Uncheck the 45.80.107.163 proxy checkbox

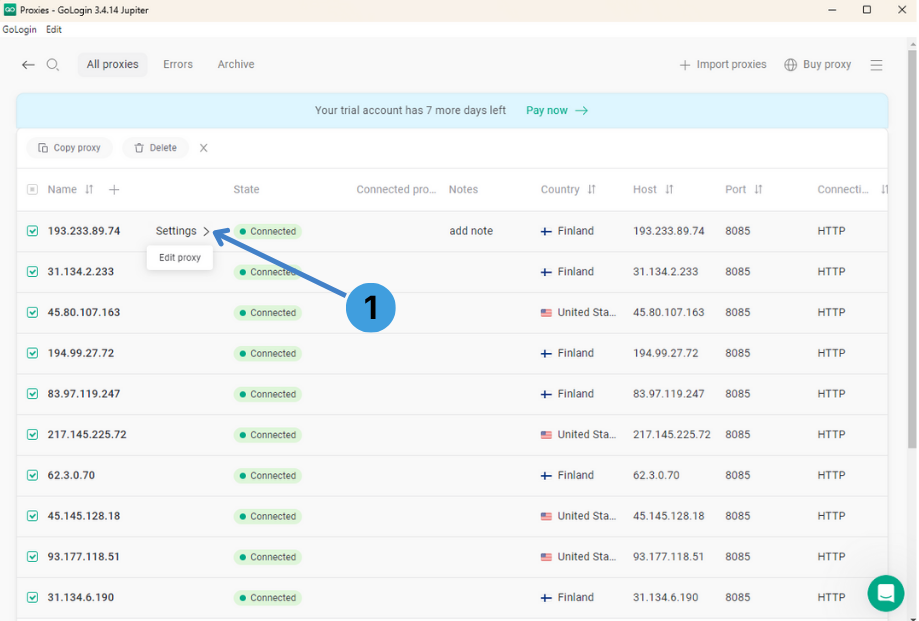(x=32, y=312)
